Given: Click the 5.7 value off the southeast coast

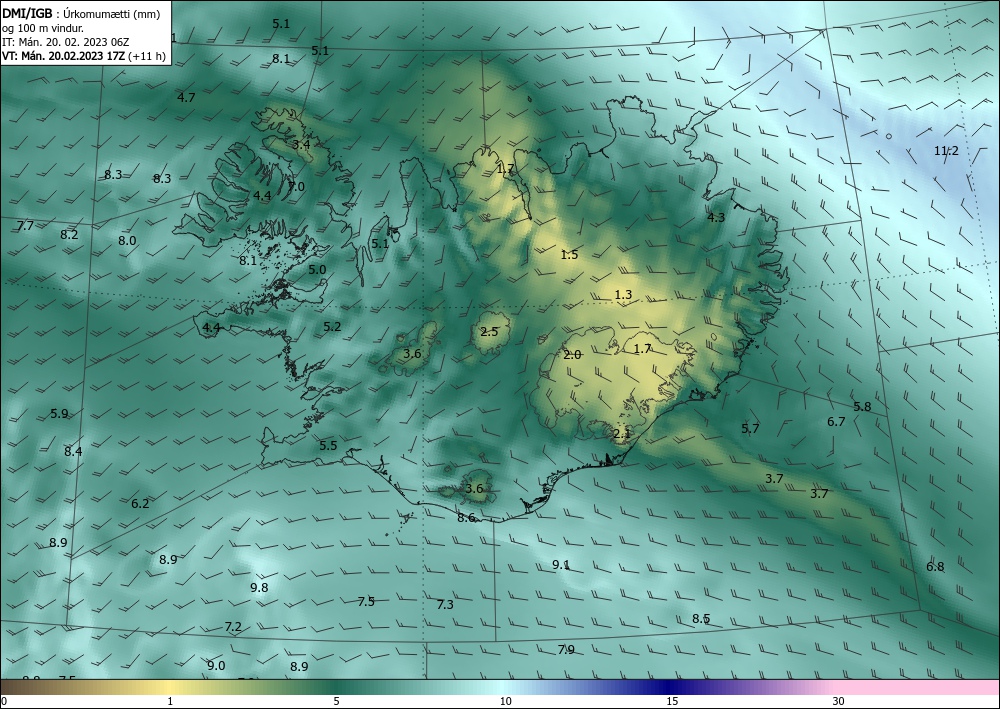Looking at the screenshot, I should tap(751, 428).
